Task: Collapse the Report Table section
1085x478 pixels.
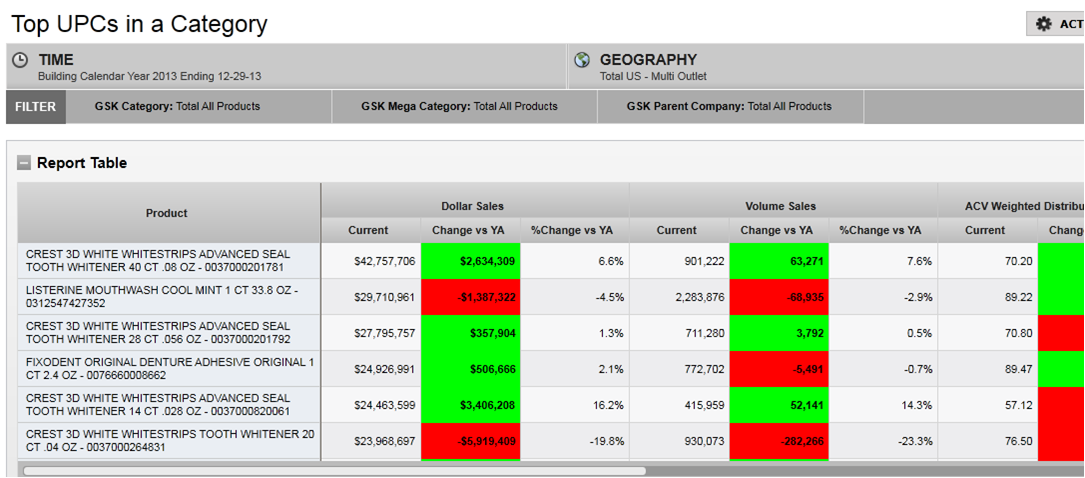Action: (24, 163)
